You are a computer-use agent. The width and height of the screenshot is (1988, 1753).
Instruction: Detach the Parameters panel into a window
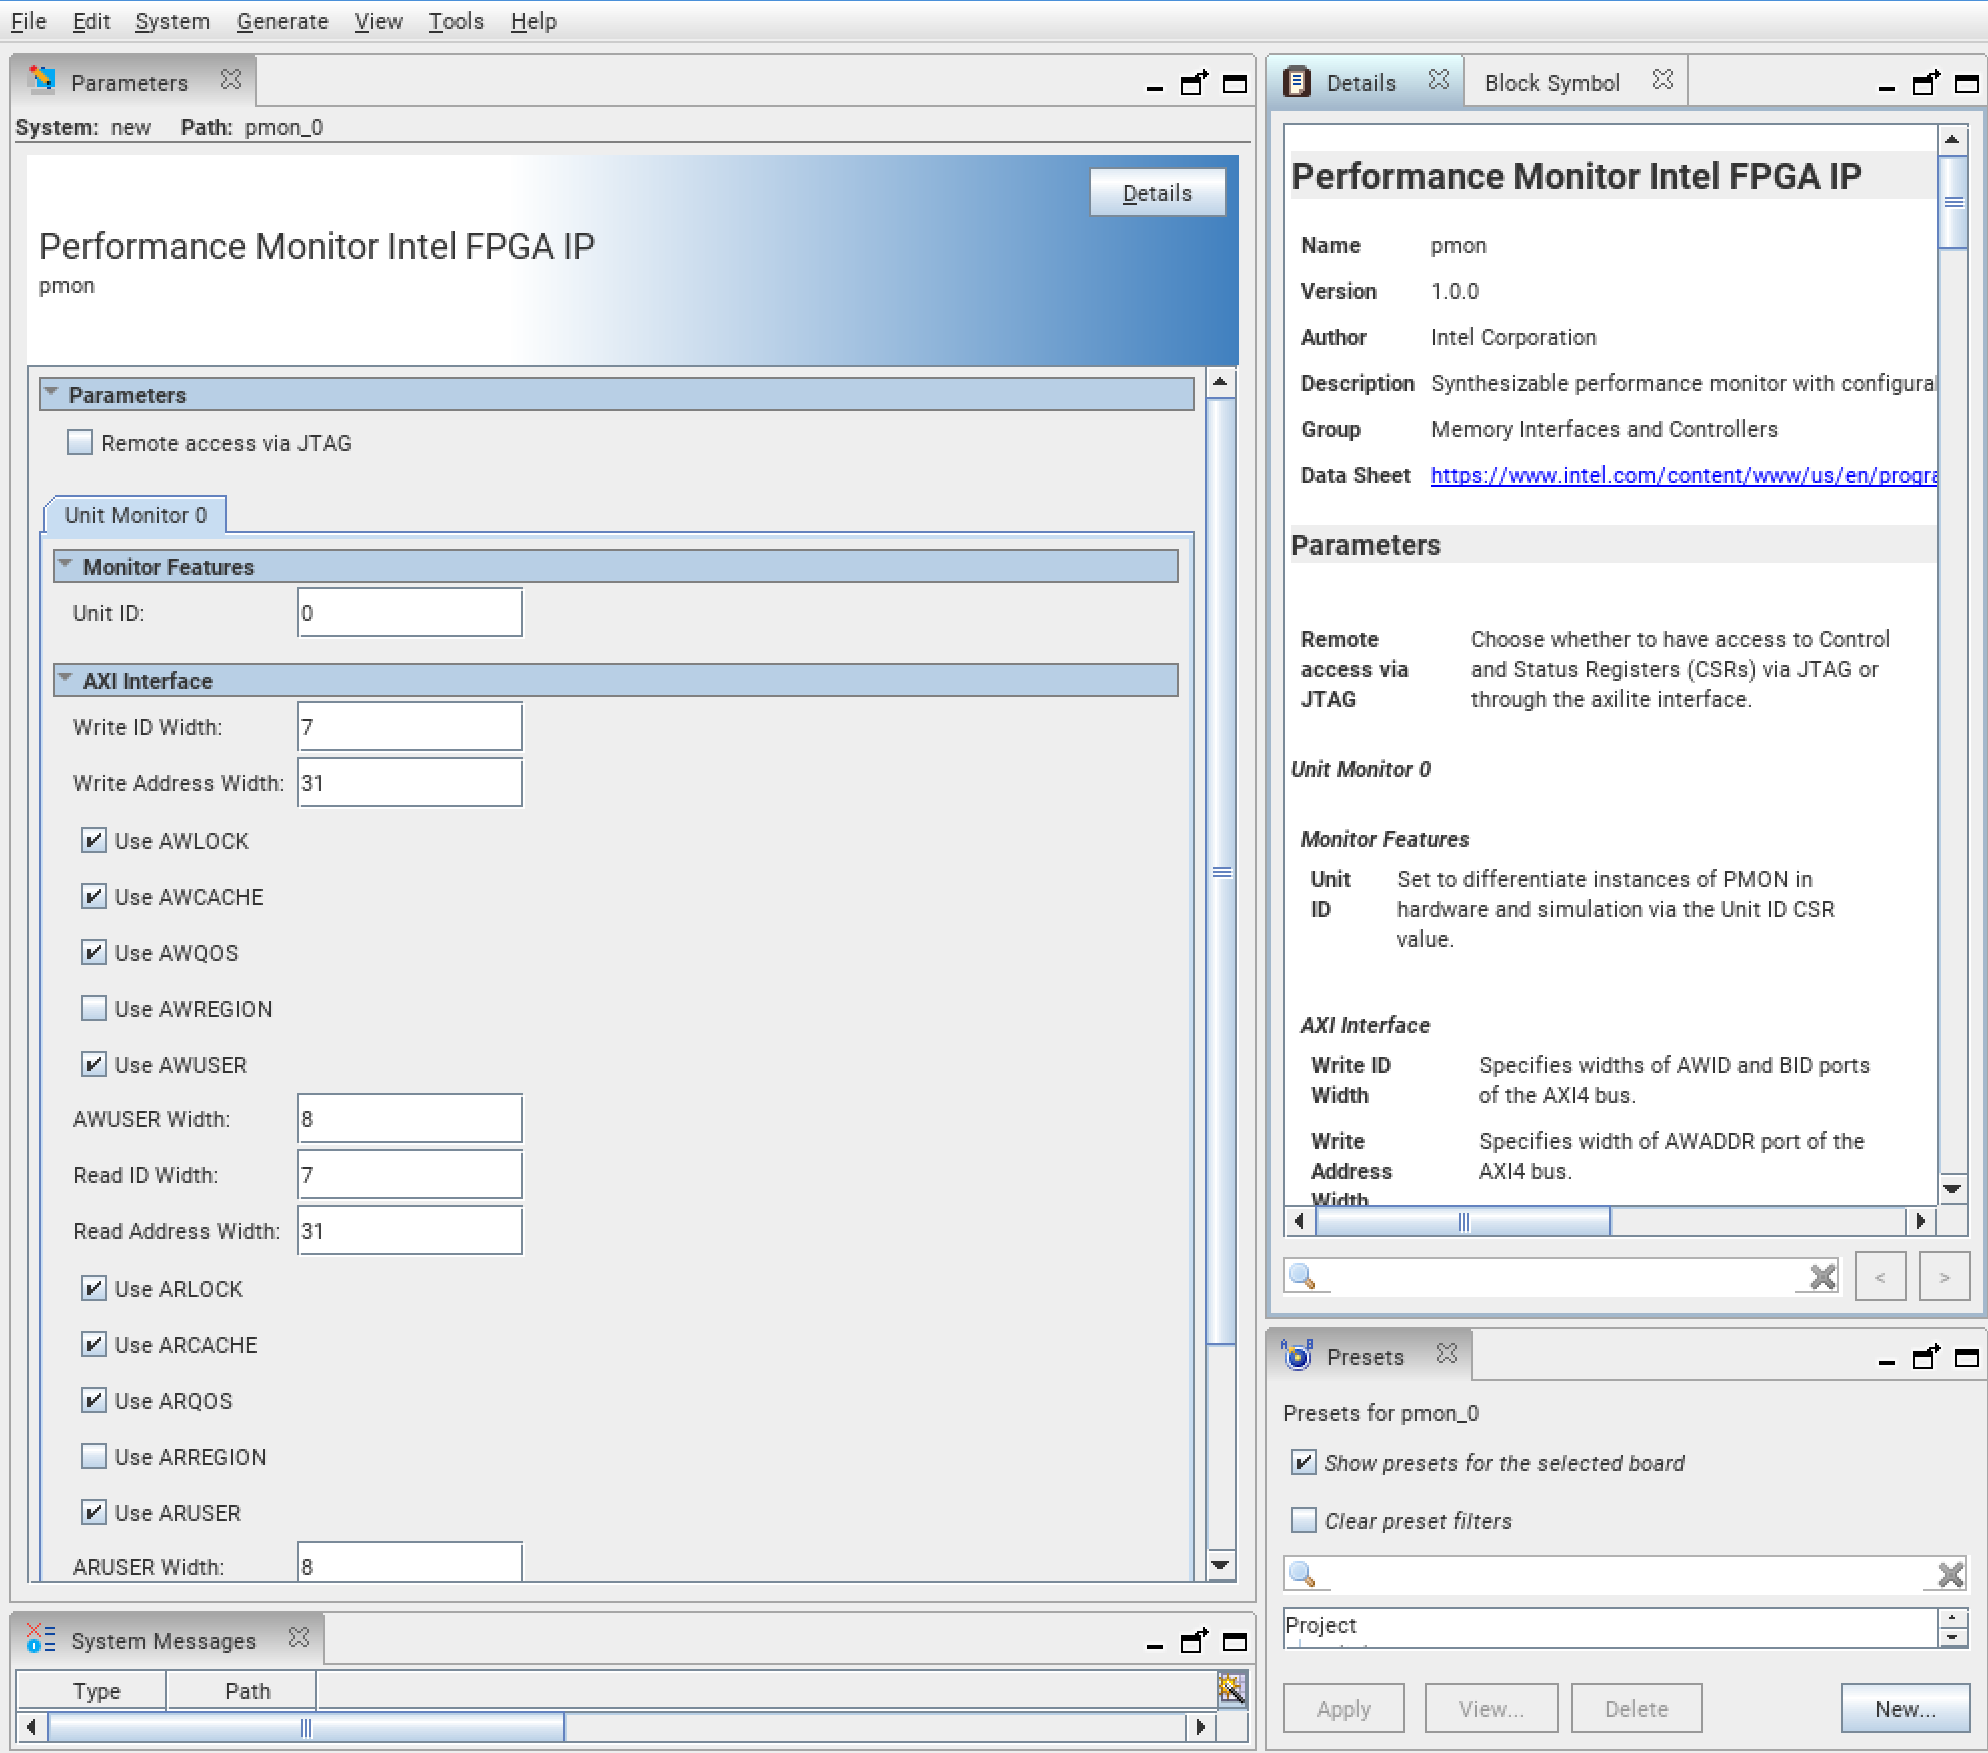[1193, 84]
